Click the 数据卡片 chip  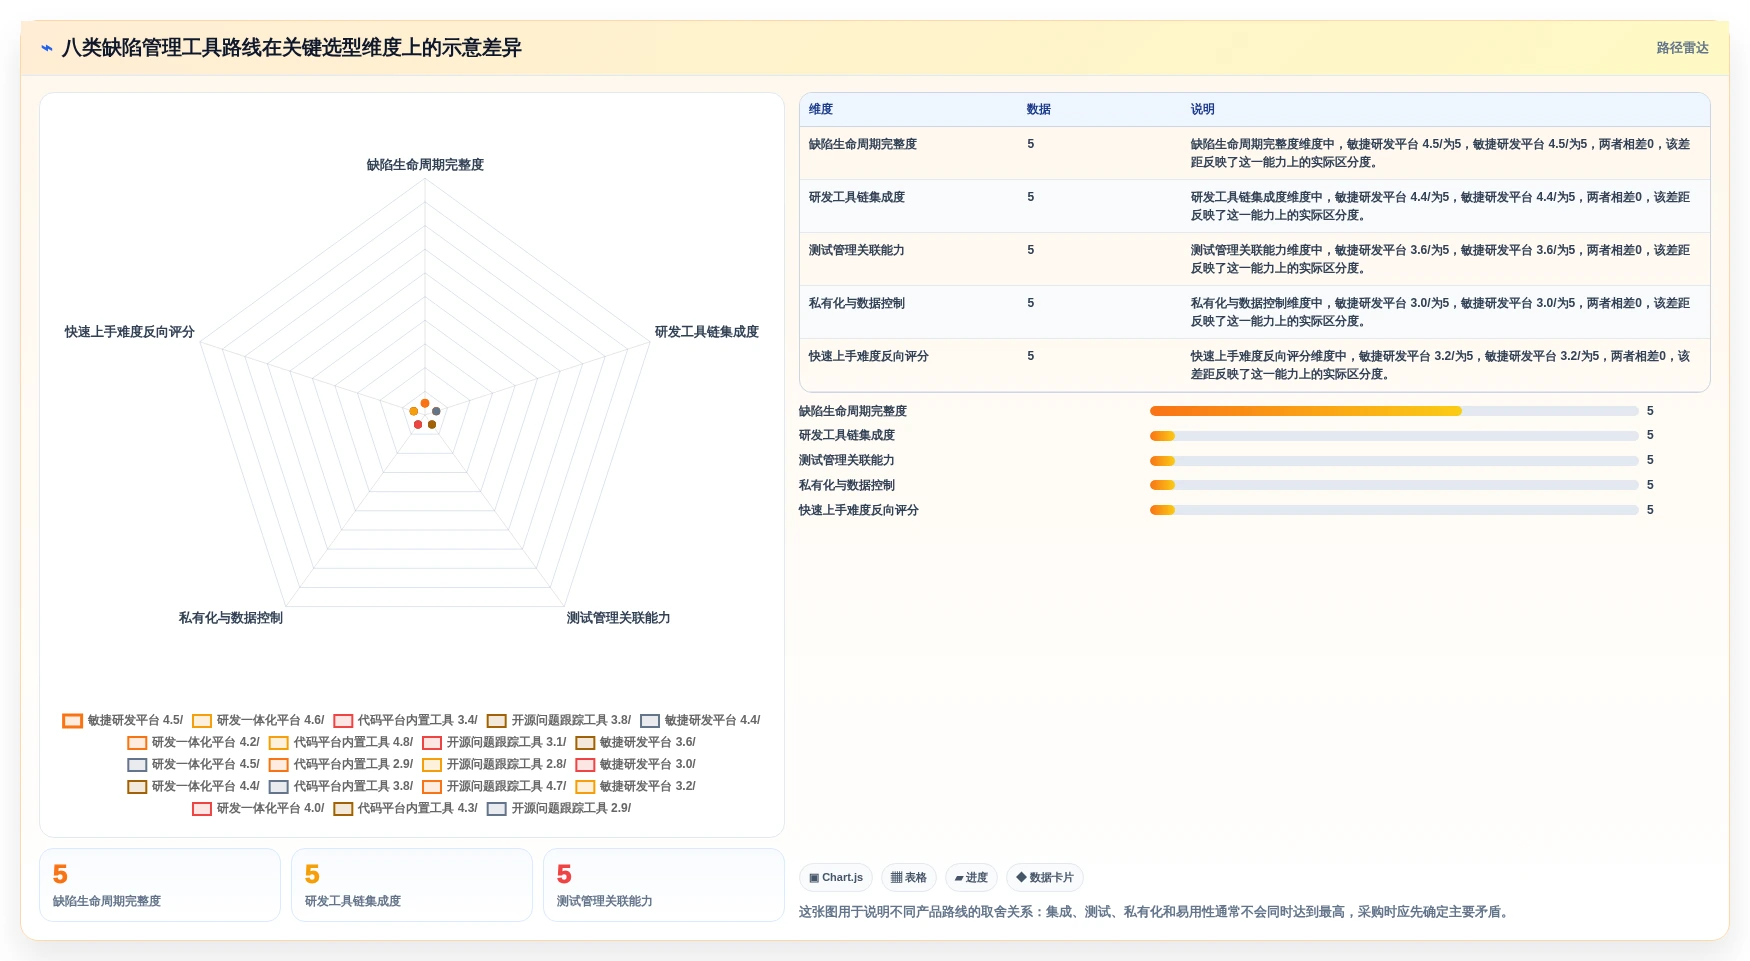pyautogui.click(x=1045, y=878)
